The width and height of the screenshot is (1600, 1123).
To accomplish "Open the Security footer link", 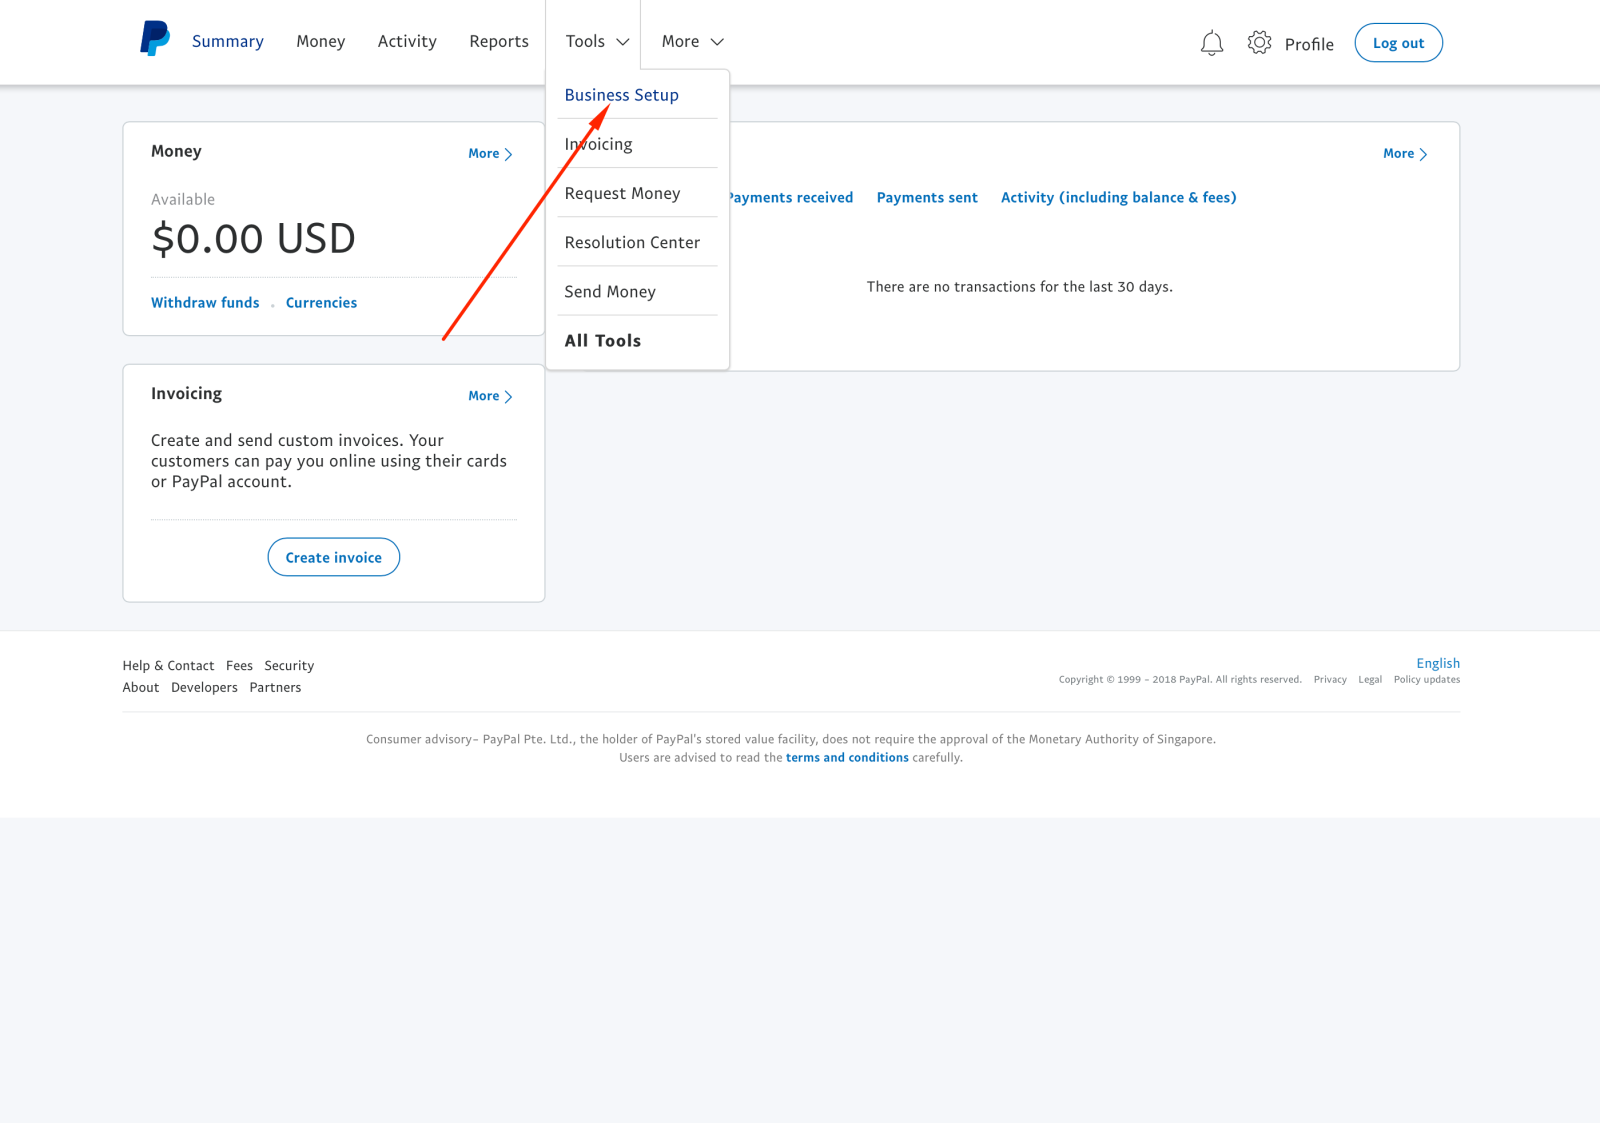I will click(x=289, y=665).
